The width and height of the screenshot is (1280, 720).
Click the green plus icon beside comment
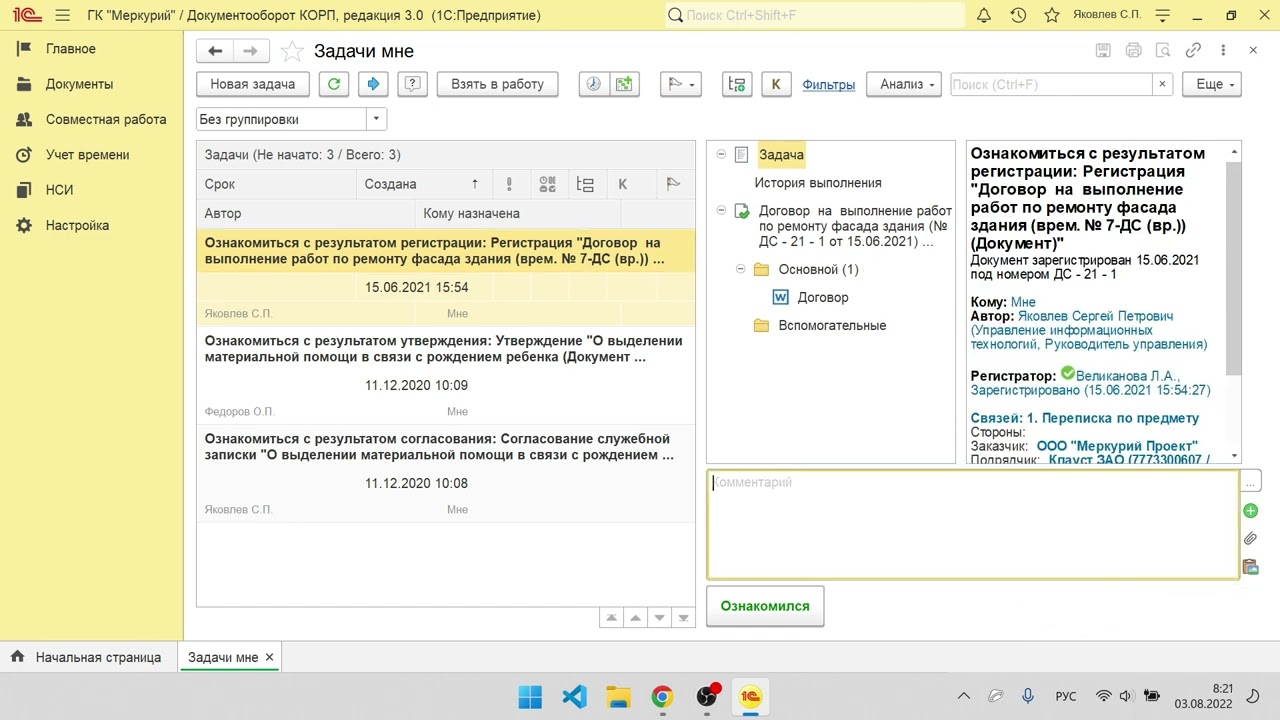pyautogui.click(x=1250, y=511)
